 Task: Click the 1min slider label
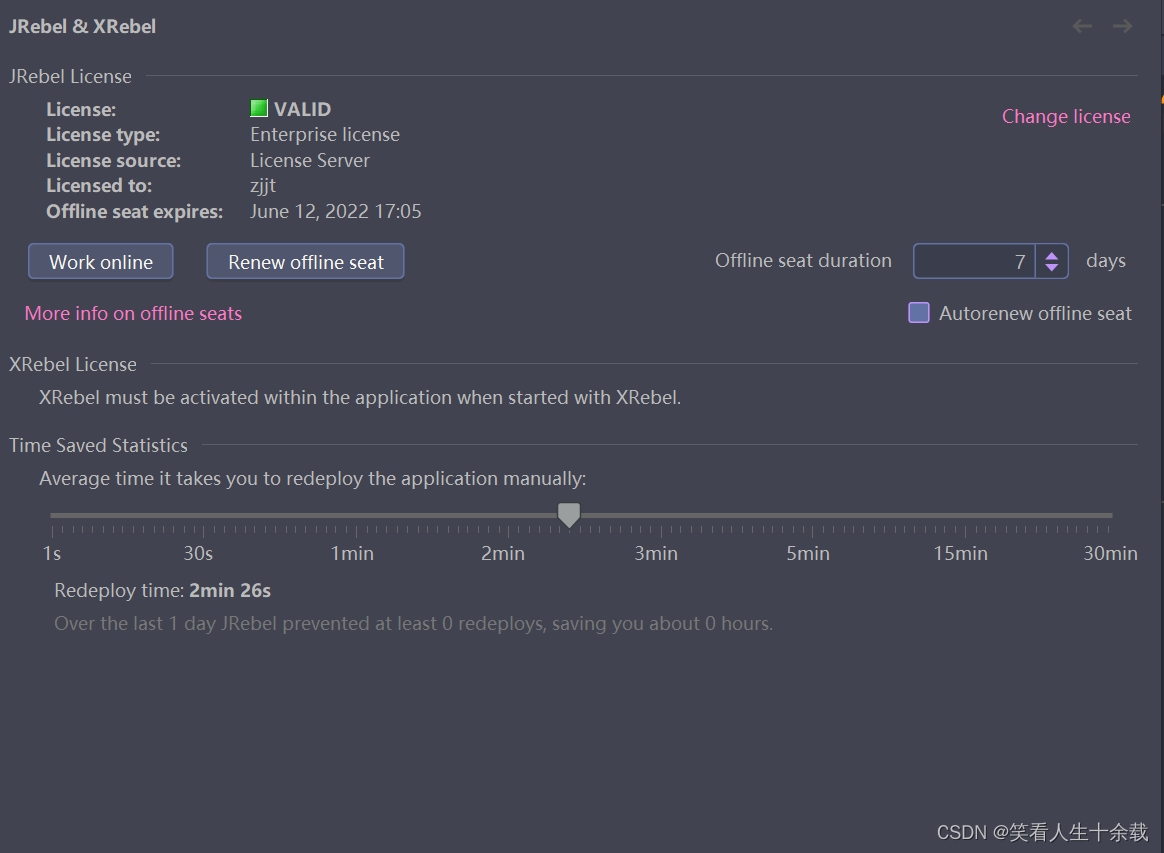coord(352,554)
